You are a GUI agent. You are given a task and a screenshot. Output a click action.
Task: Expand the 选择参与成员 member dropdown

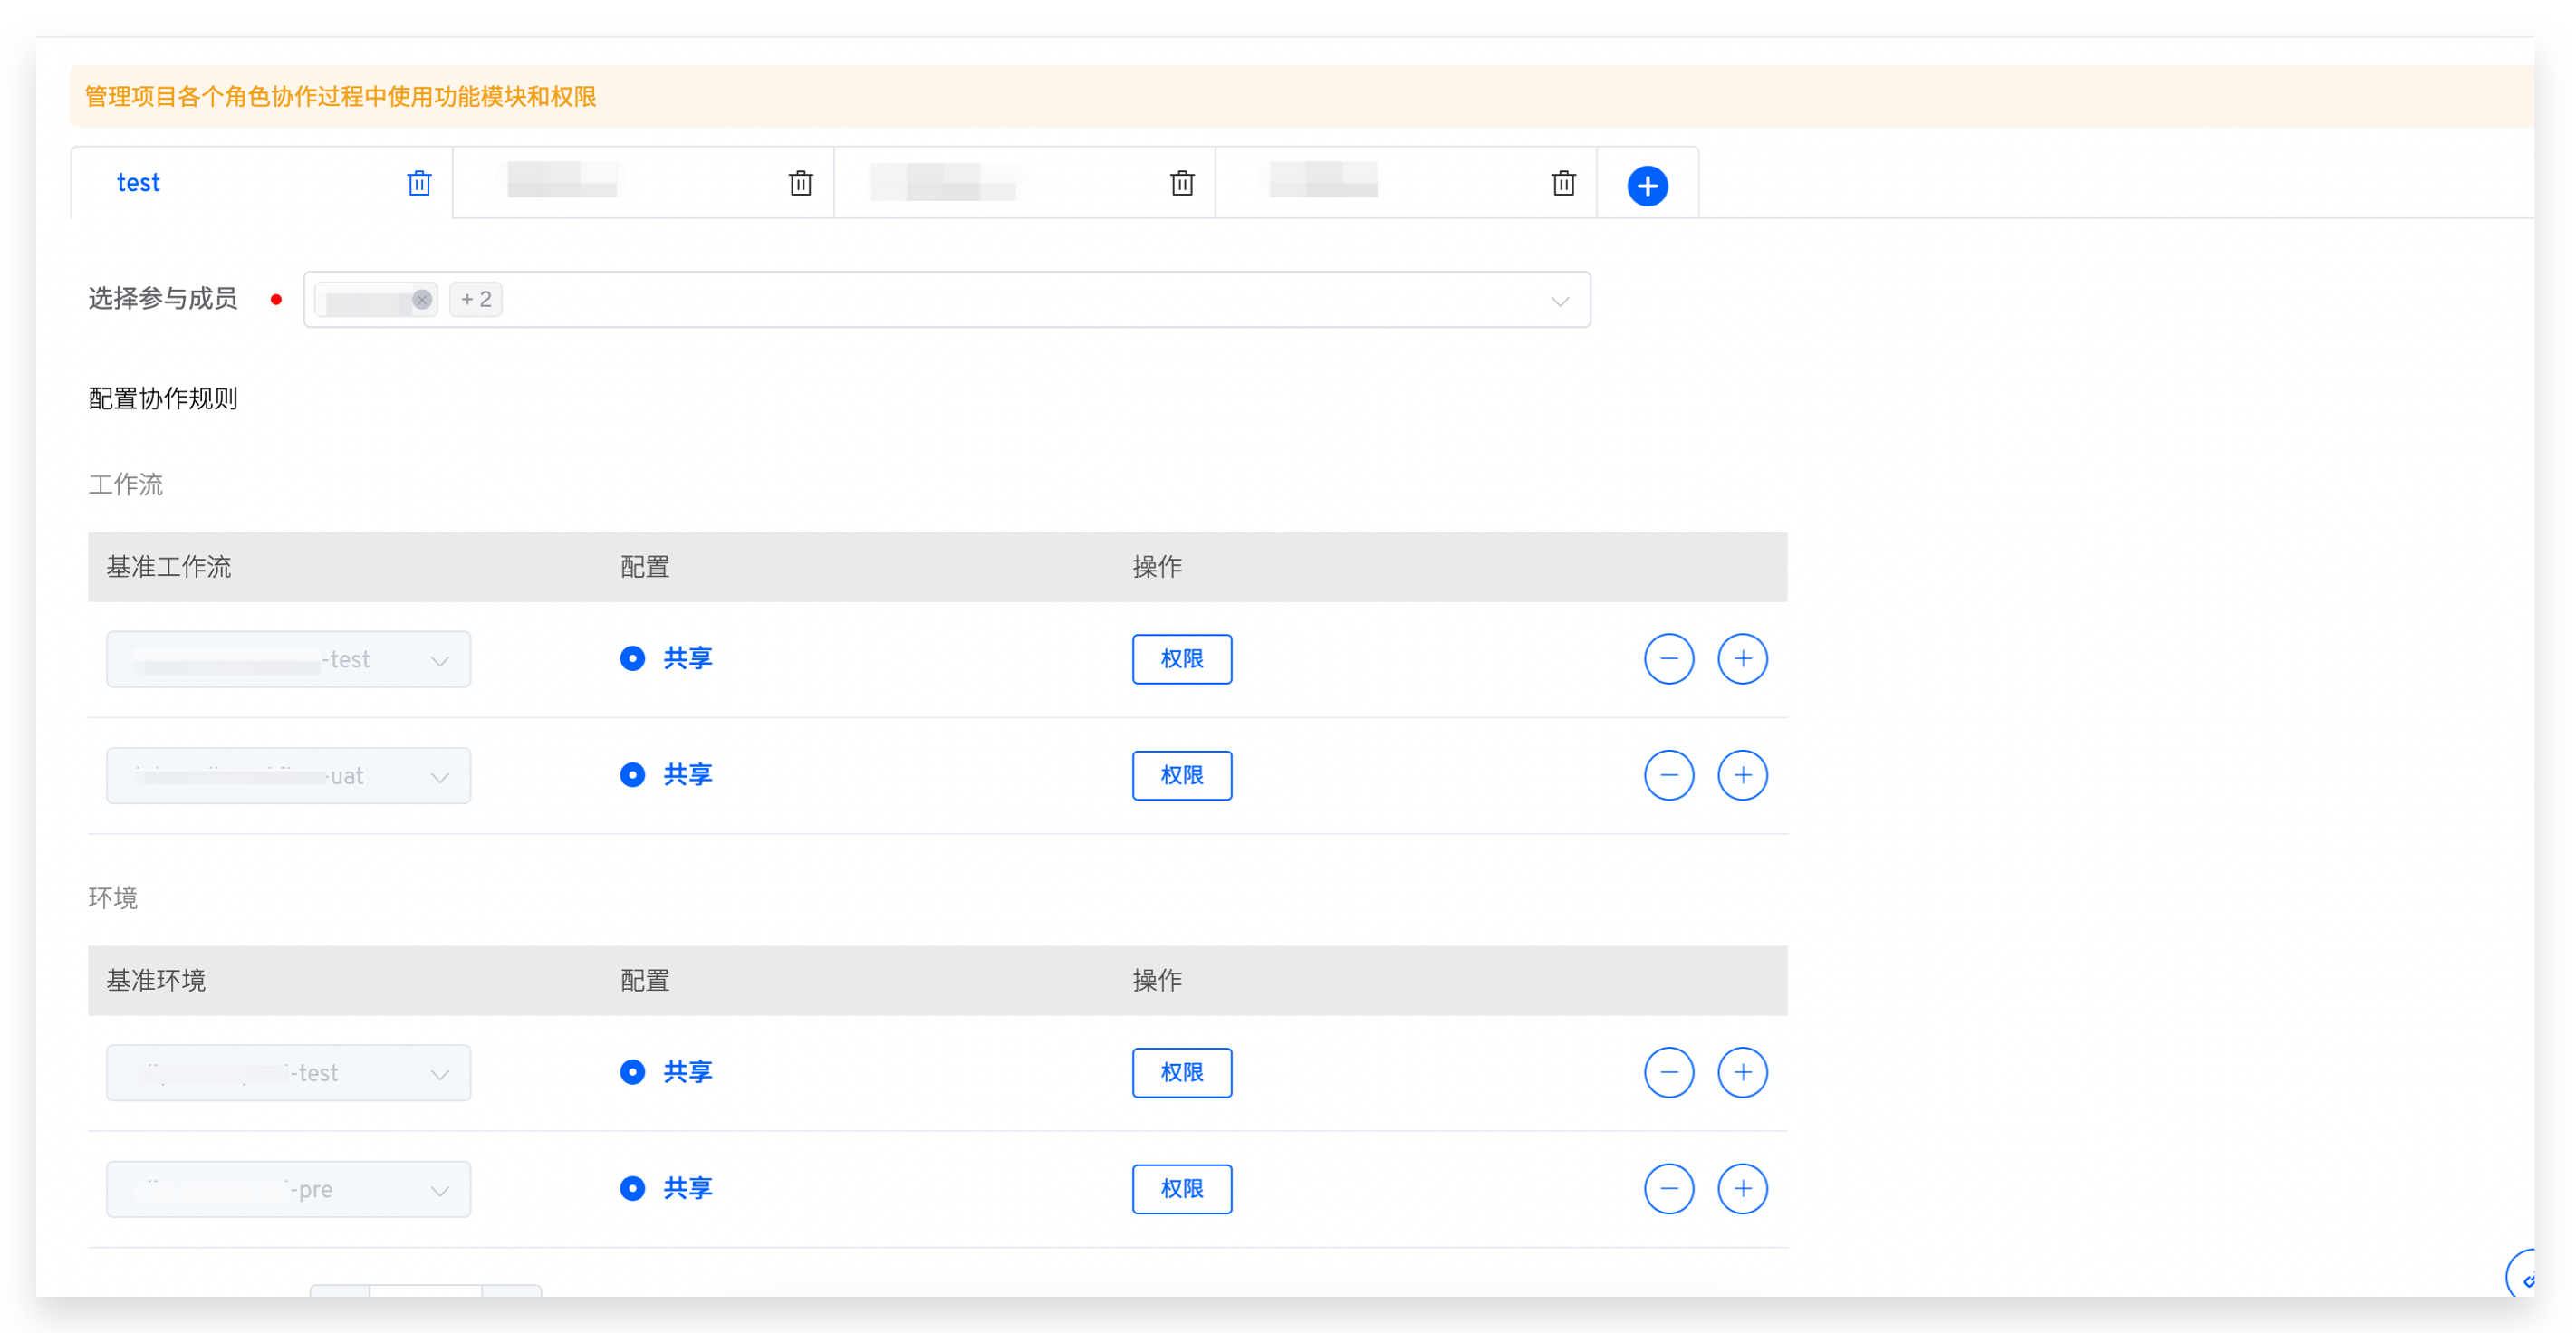pyautogui.click(x=1558, y=300)
